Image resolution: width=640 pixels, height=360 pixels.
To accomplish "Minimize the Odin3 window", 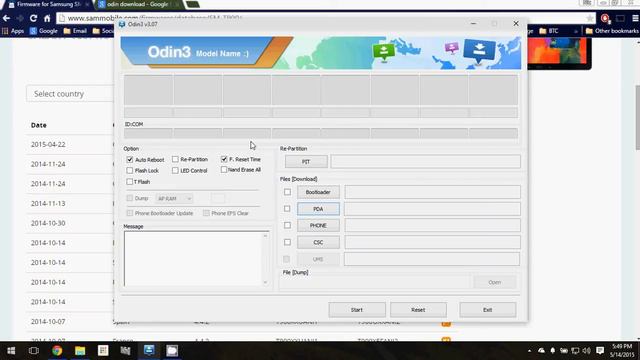I will coord(473,24).
